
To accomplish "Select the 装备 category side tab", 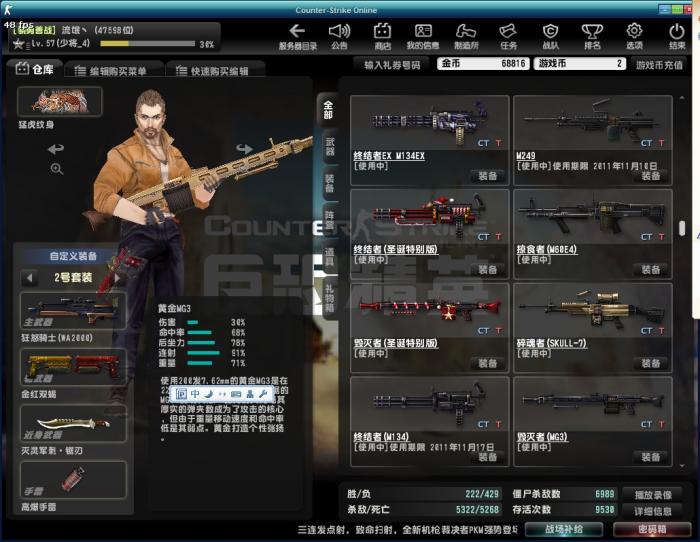I will [329, 183].
